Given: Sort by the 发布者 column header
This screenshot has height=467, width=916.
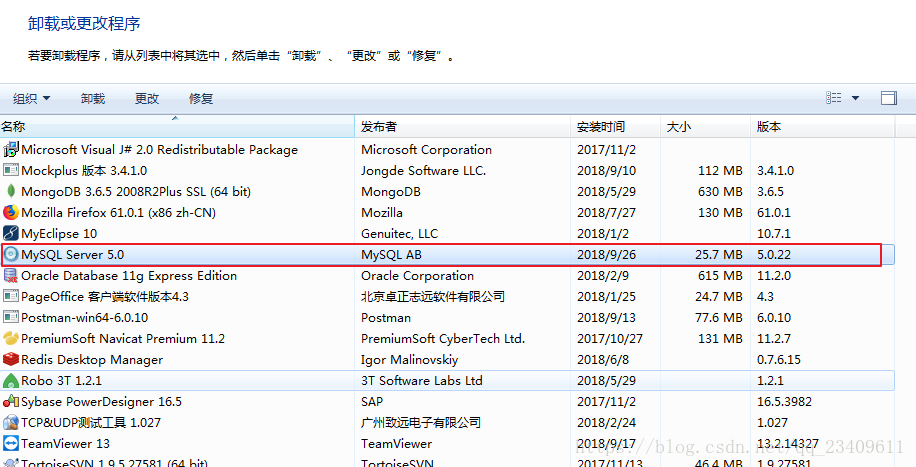Looking at the screenshot, I should pos(463,126).
